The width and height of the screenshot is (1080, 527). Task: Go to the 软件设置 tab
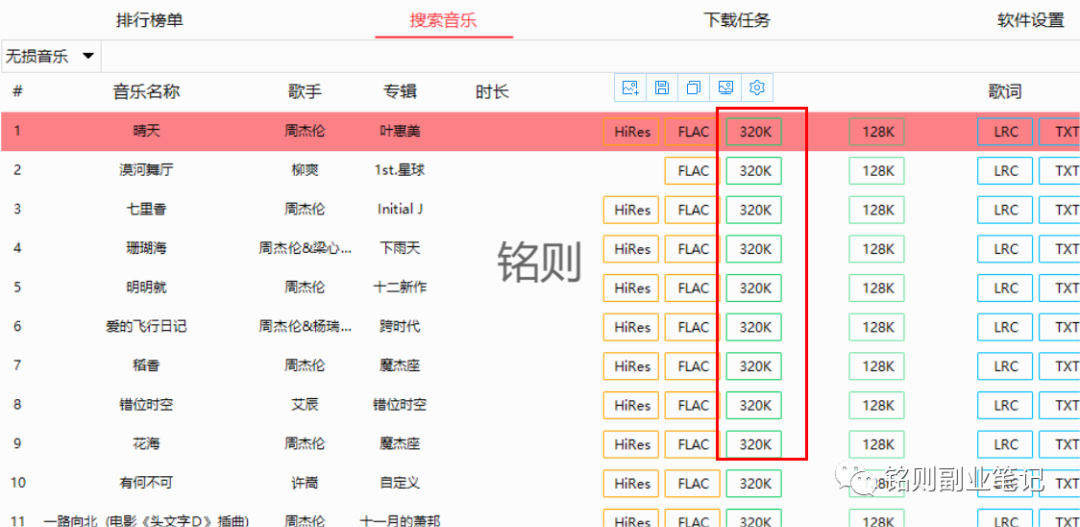1030,20
